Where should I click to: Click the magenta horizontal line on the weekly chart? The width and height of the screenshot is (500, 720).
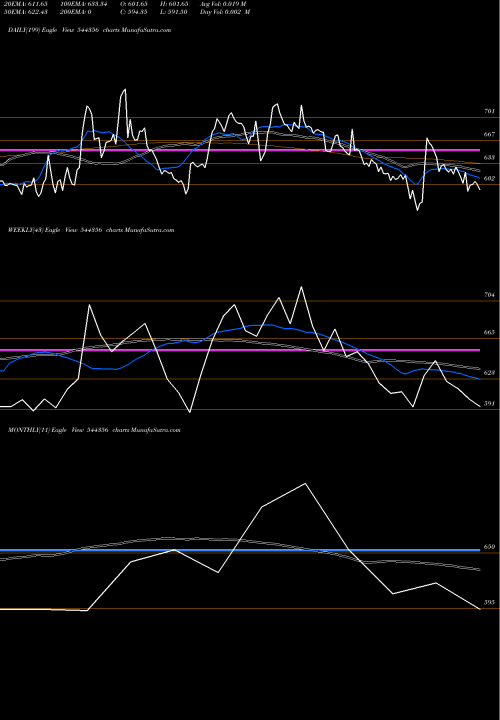pyautogui.click(x=240, y=350)
